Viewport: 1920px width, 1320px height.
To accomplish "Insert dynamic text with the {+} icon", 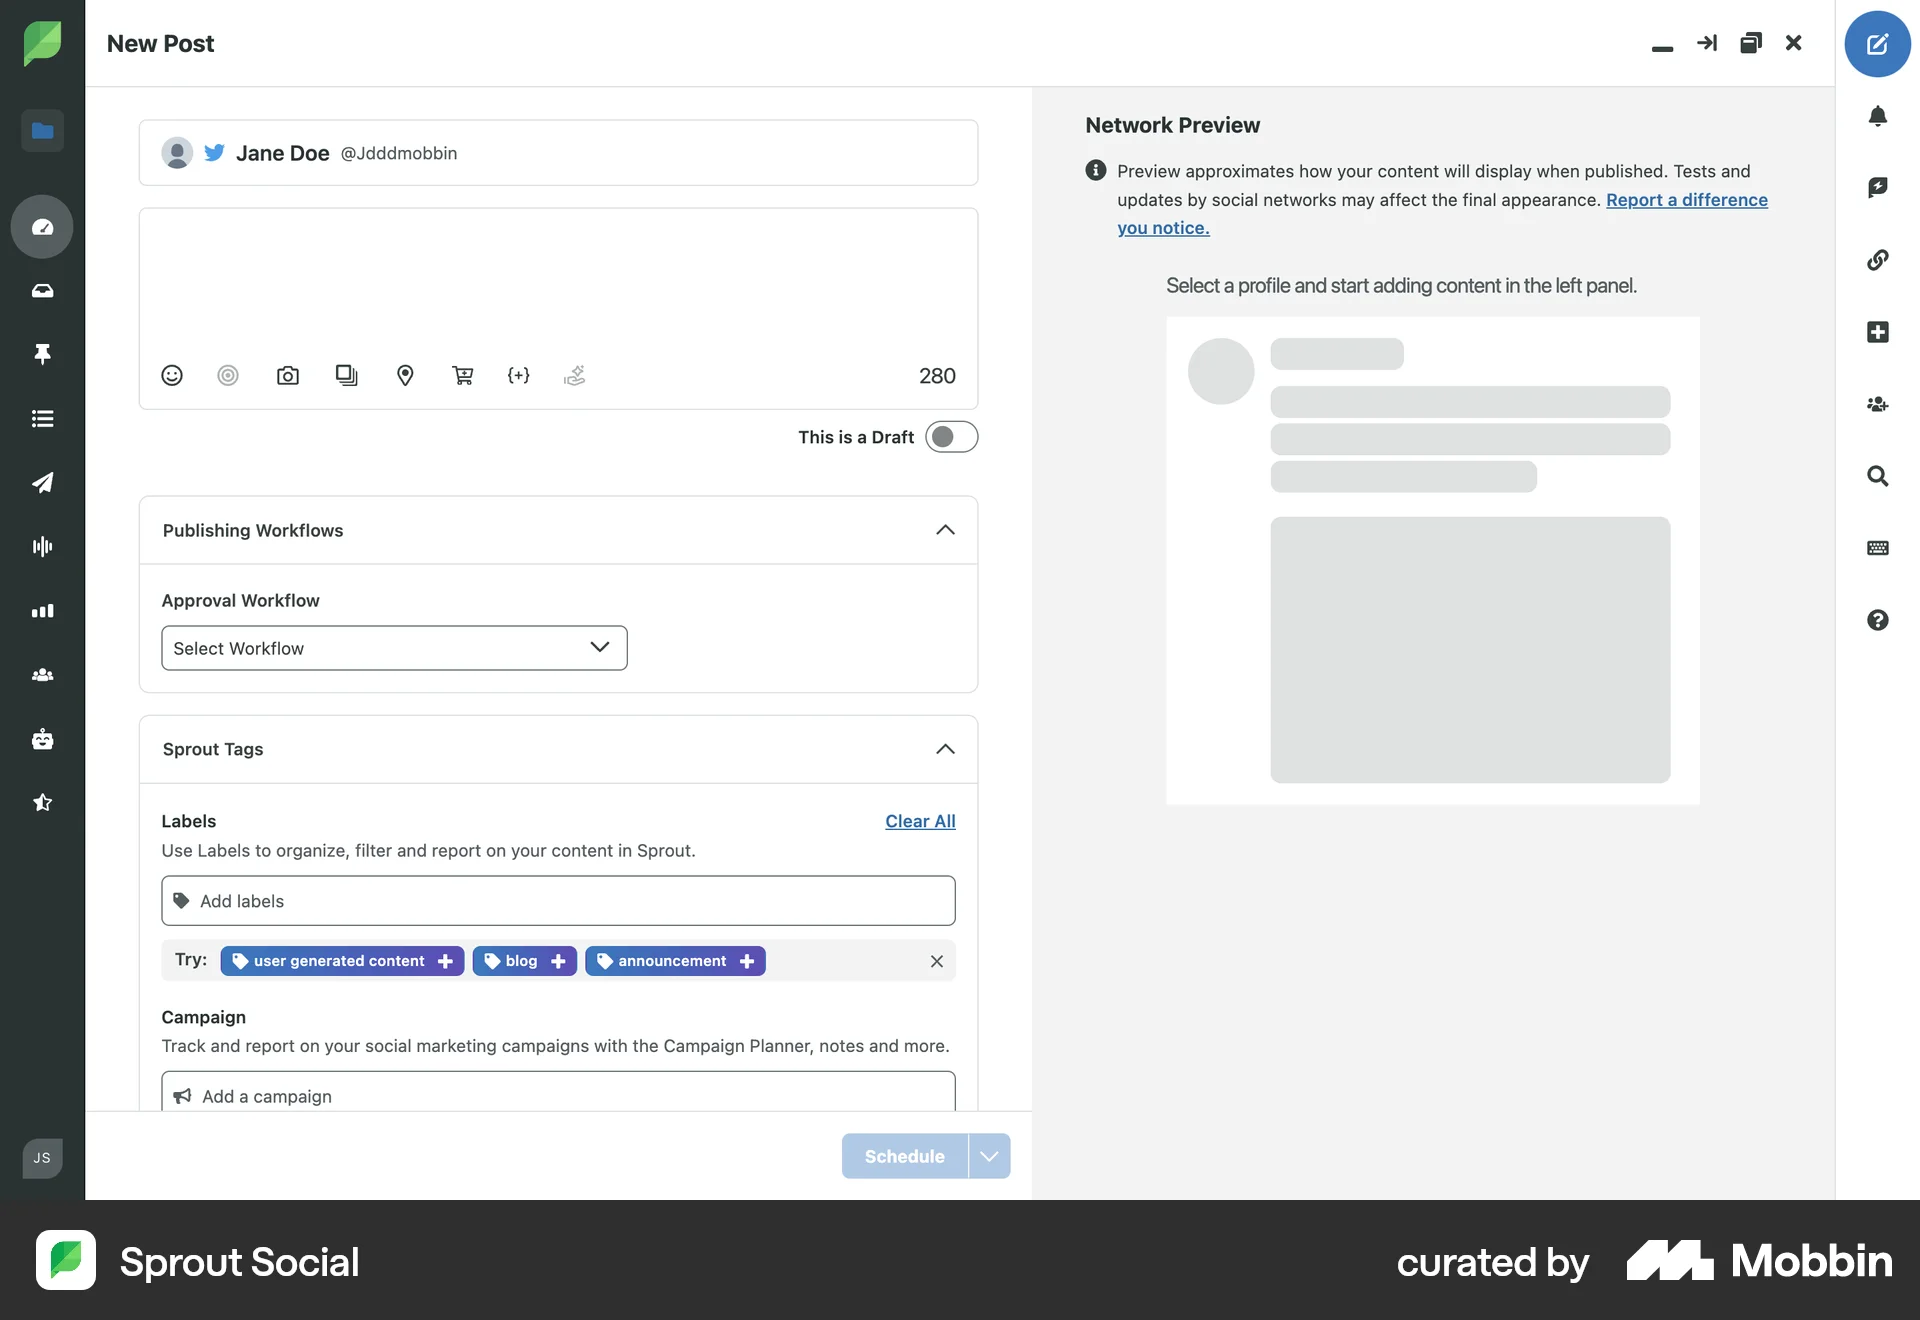I will [x=518, y=375].
